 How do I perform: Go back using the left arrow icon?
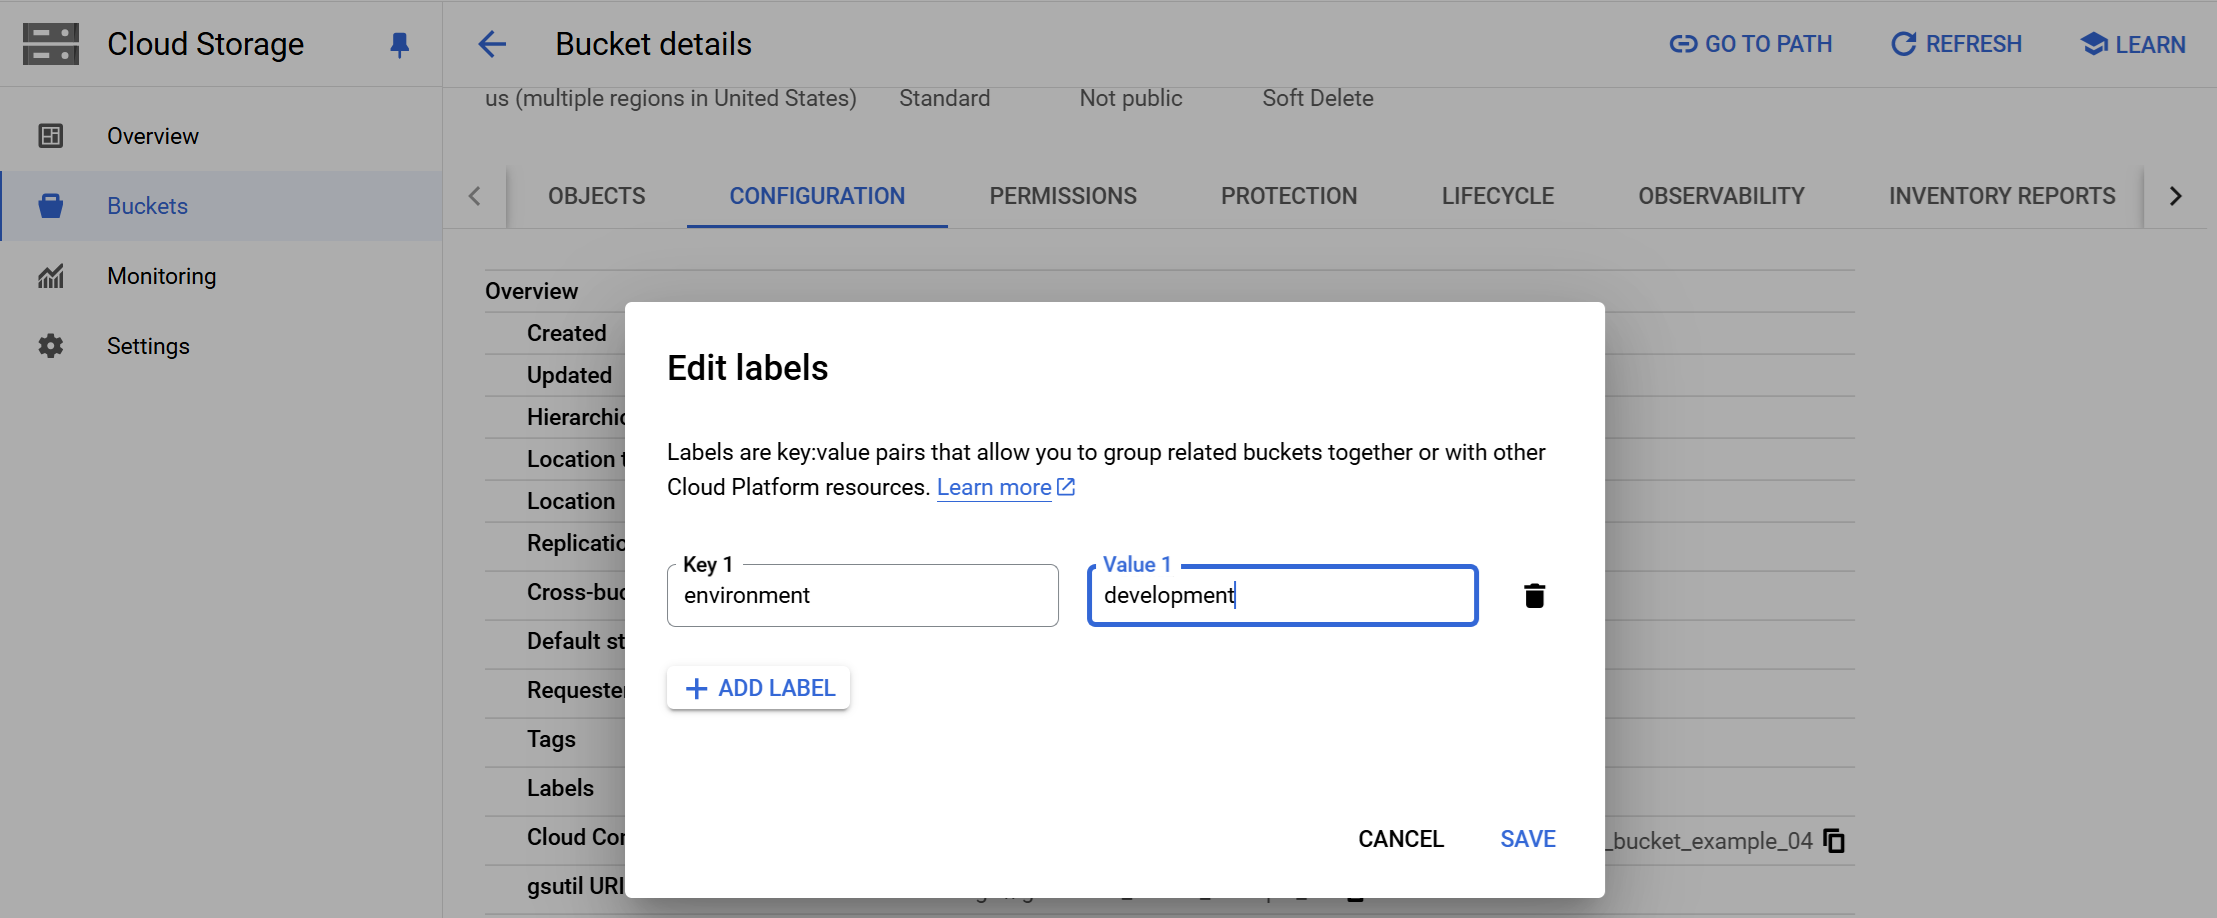click(x=492, y=44)
